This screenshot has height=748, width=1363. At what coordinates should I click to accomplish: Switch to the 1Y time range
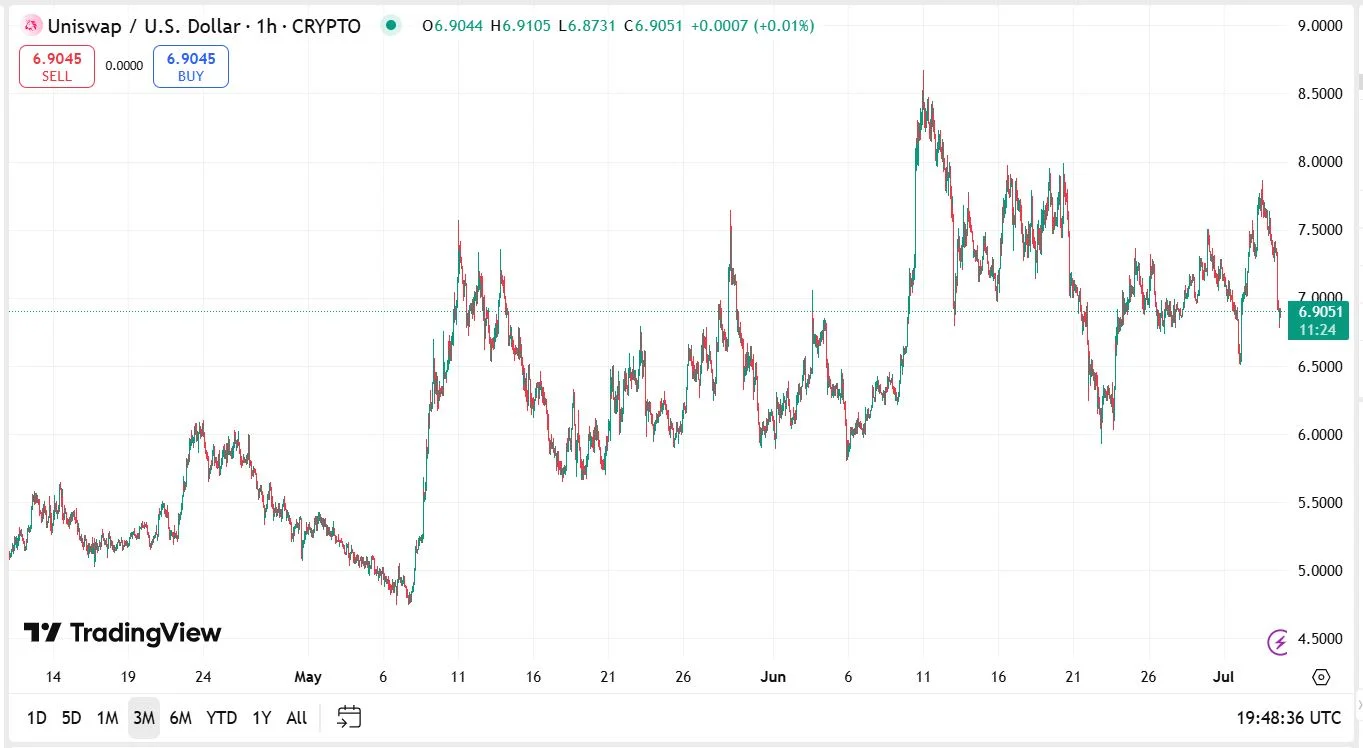262,717
